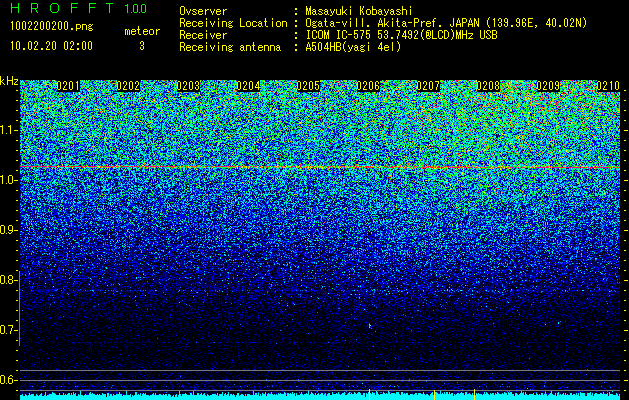The image size is (629, 400).
Task: Click the red horizontal carrier line
Action: point(320,166)
